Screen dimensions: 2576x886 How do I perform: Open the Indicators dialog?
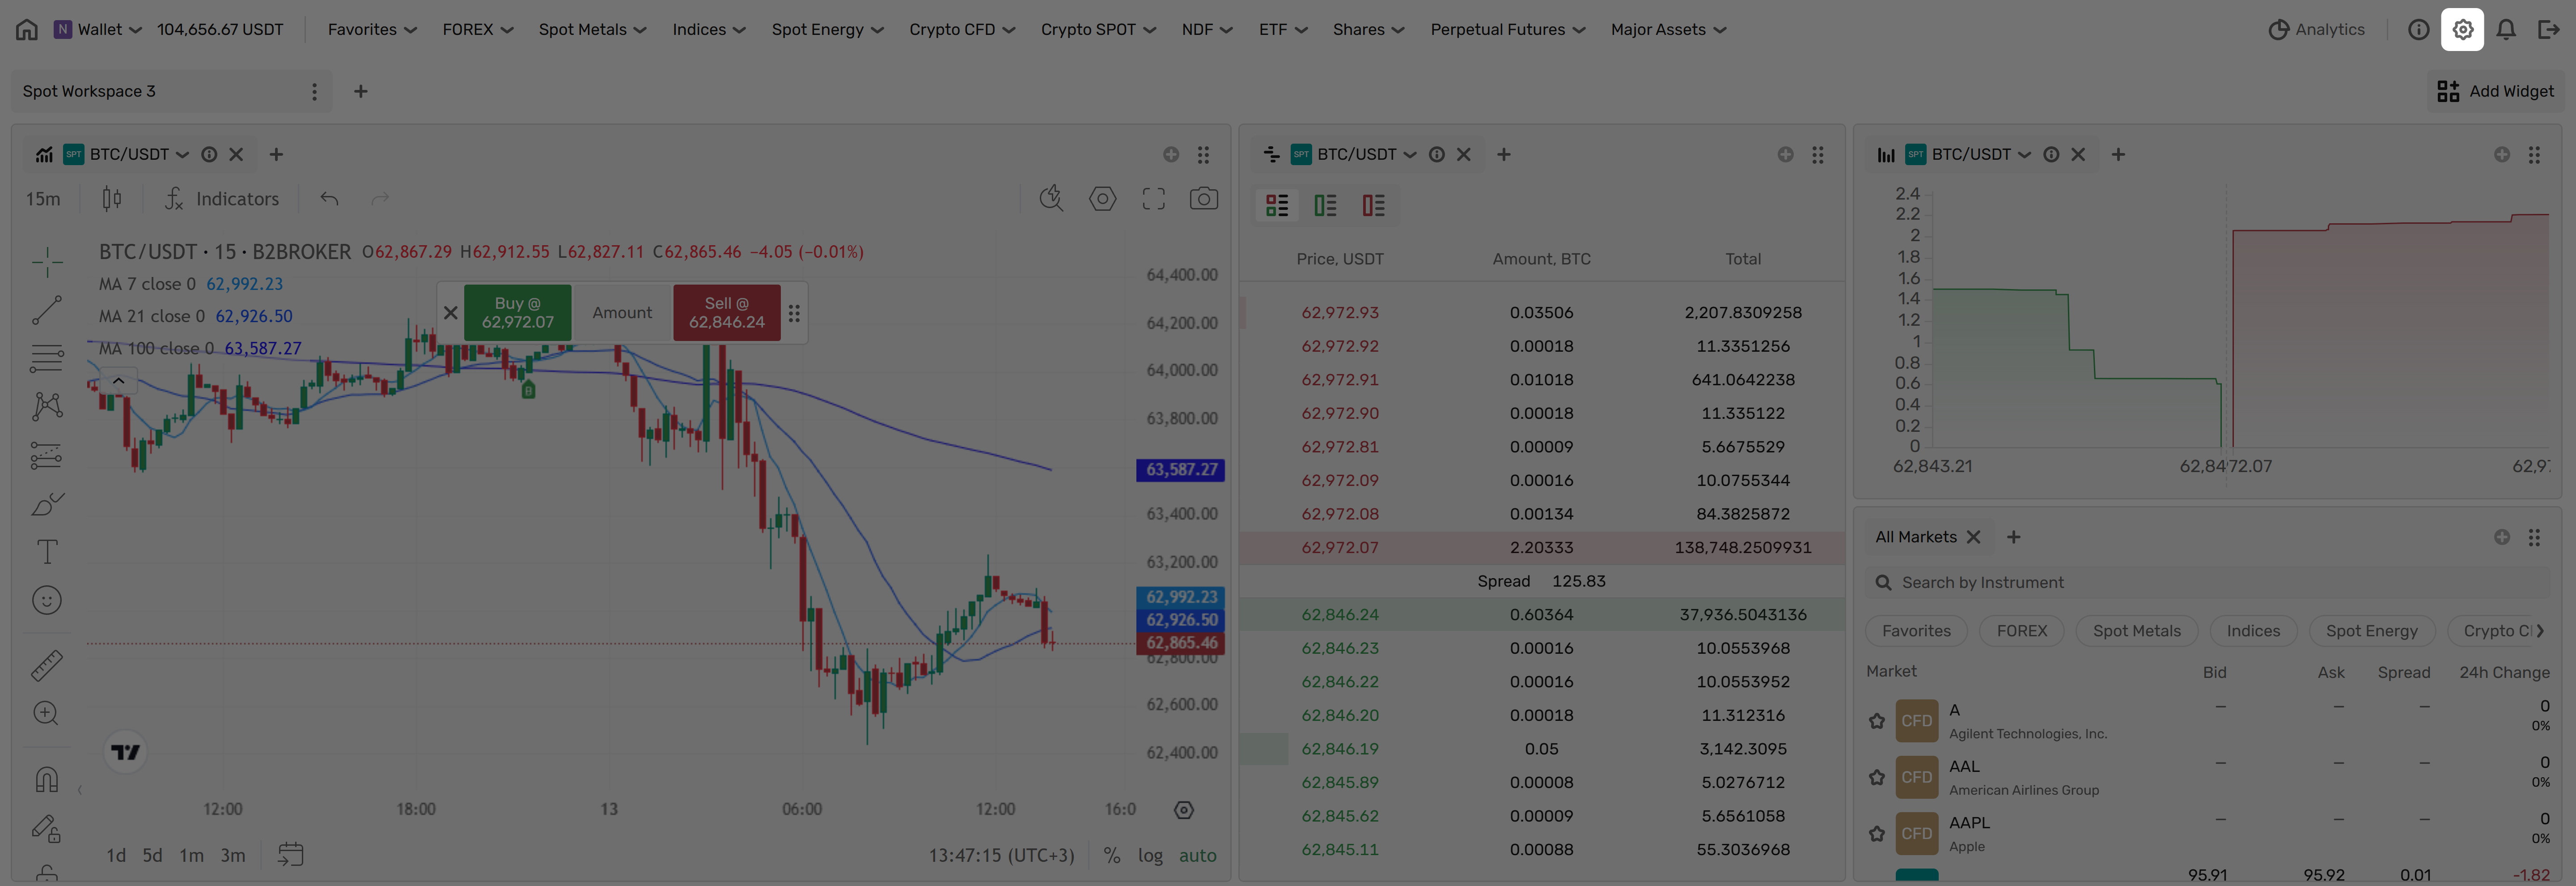pyautogui.click(x=222, y=199)
